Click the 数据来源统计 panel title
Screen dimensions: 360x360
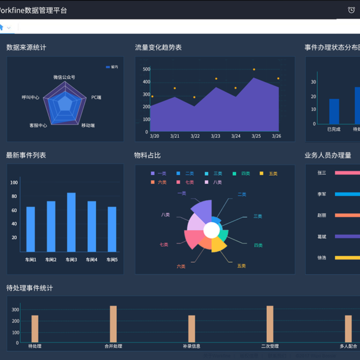pos(26,48)
